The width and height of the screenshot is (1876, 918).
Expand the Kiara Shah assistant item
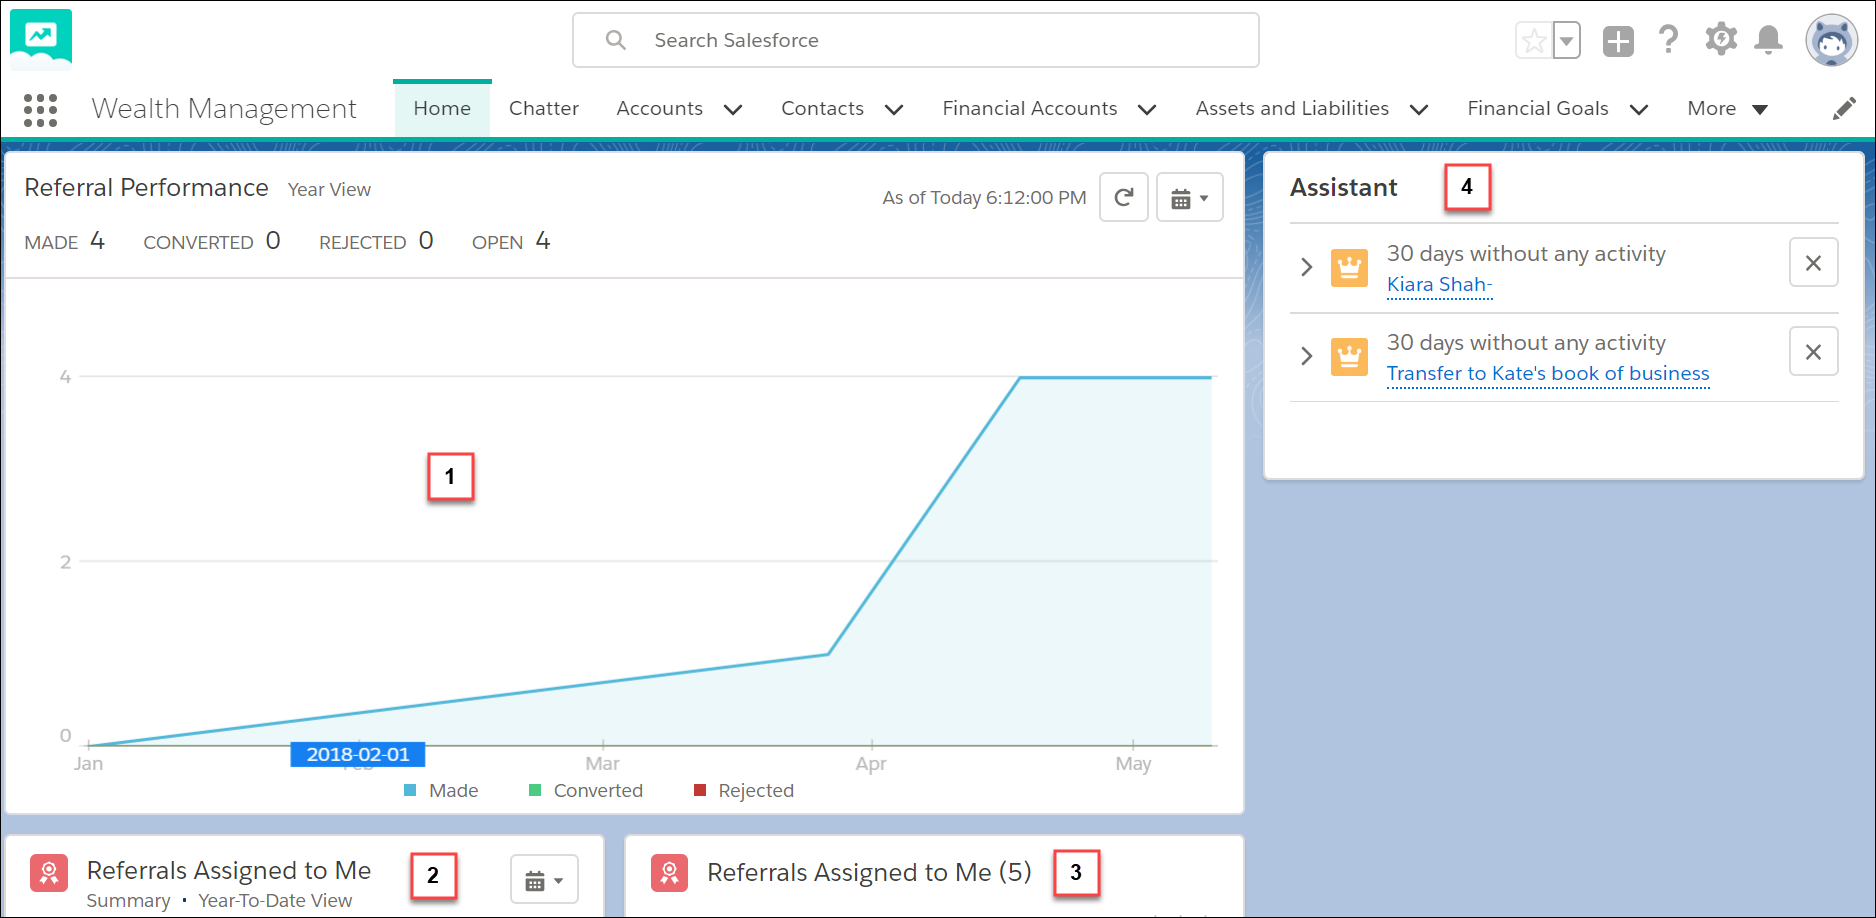1306,267
